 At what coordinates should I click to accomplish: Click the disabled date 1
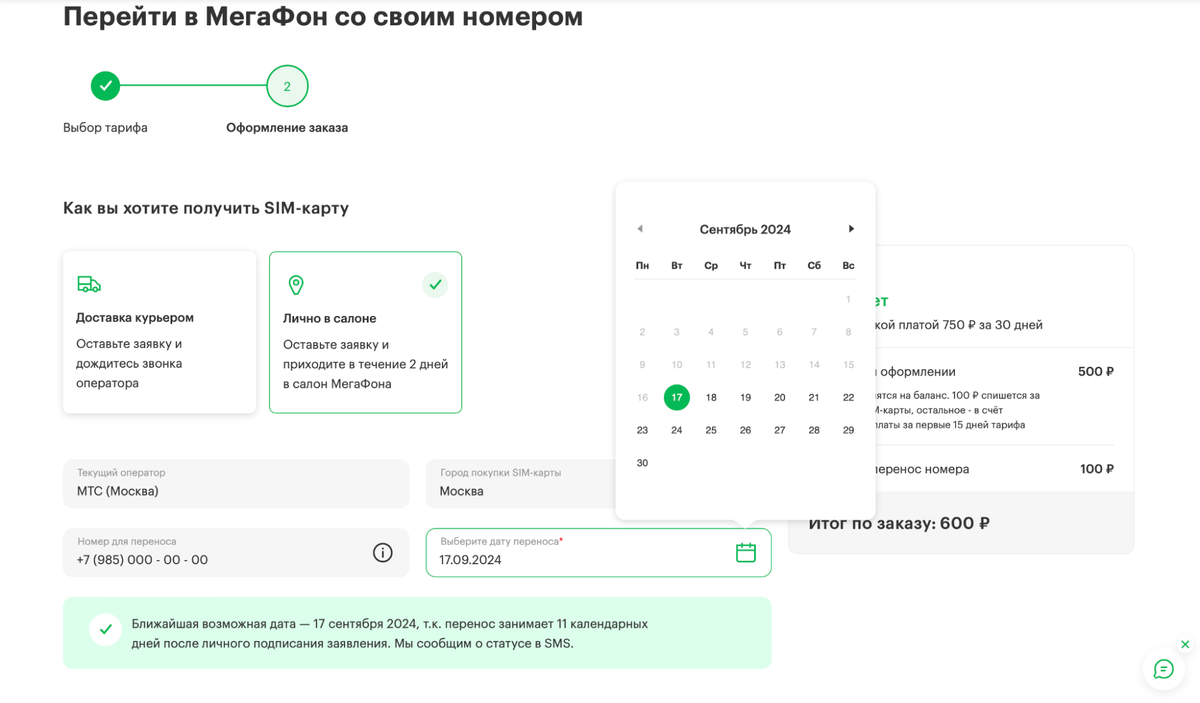[x=848, y=299]
